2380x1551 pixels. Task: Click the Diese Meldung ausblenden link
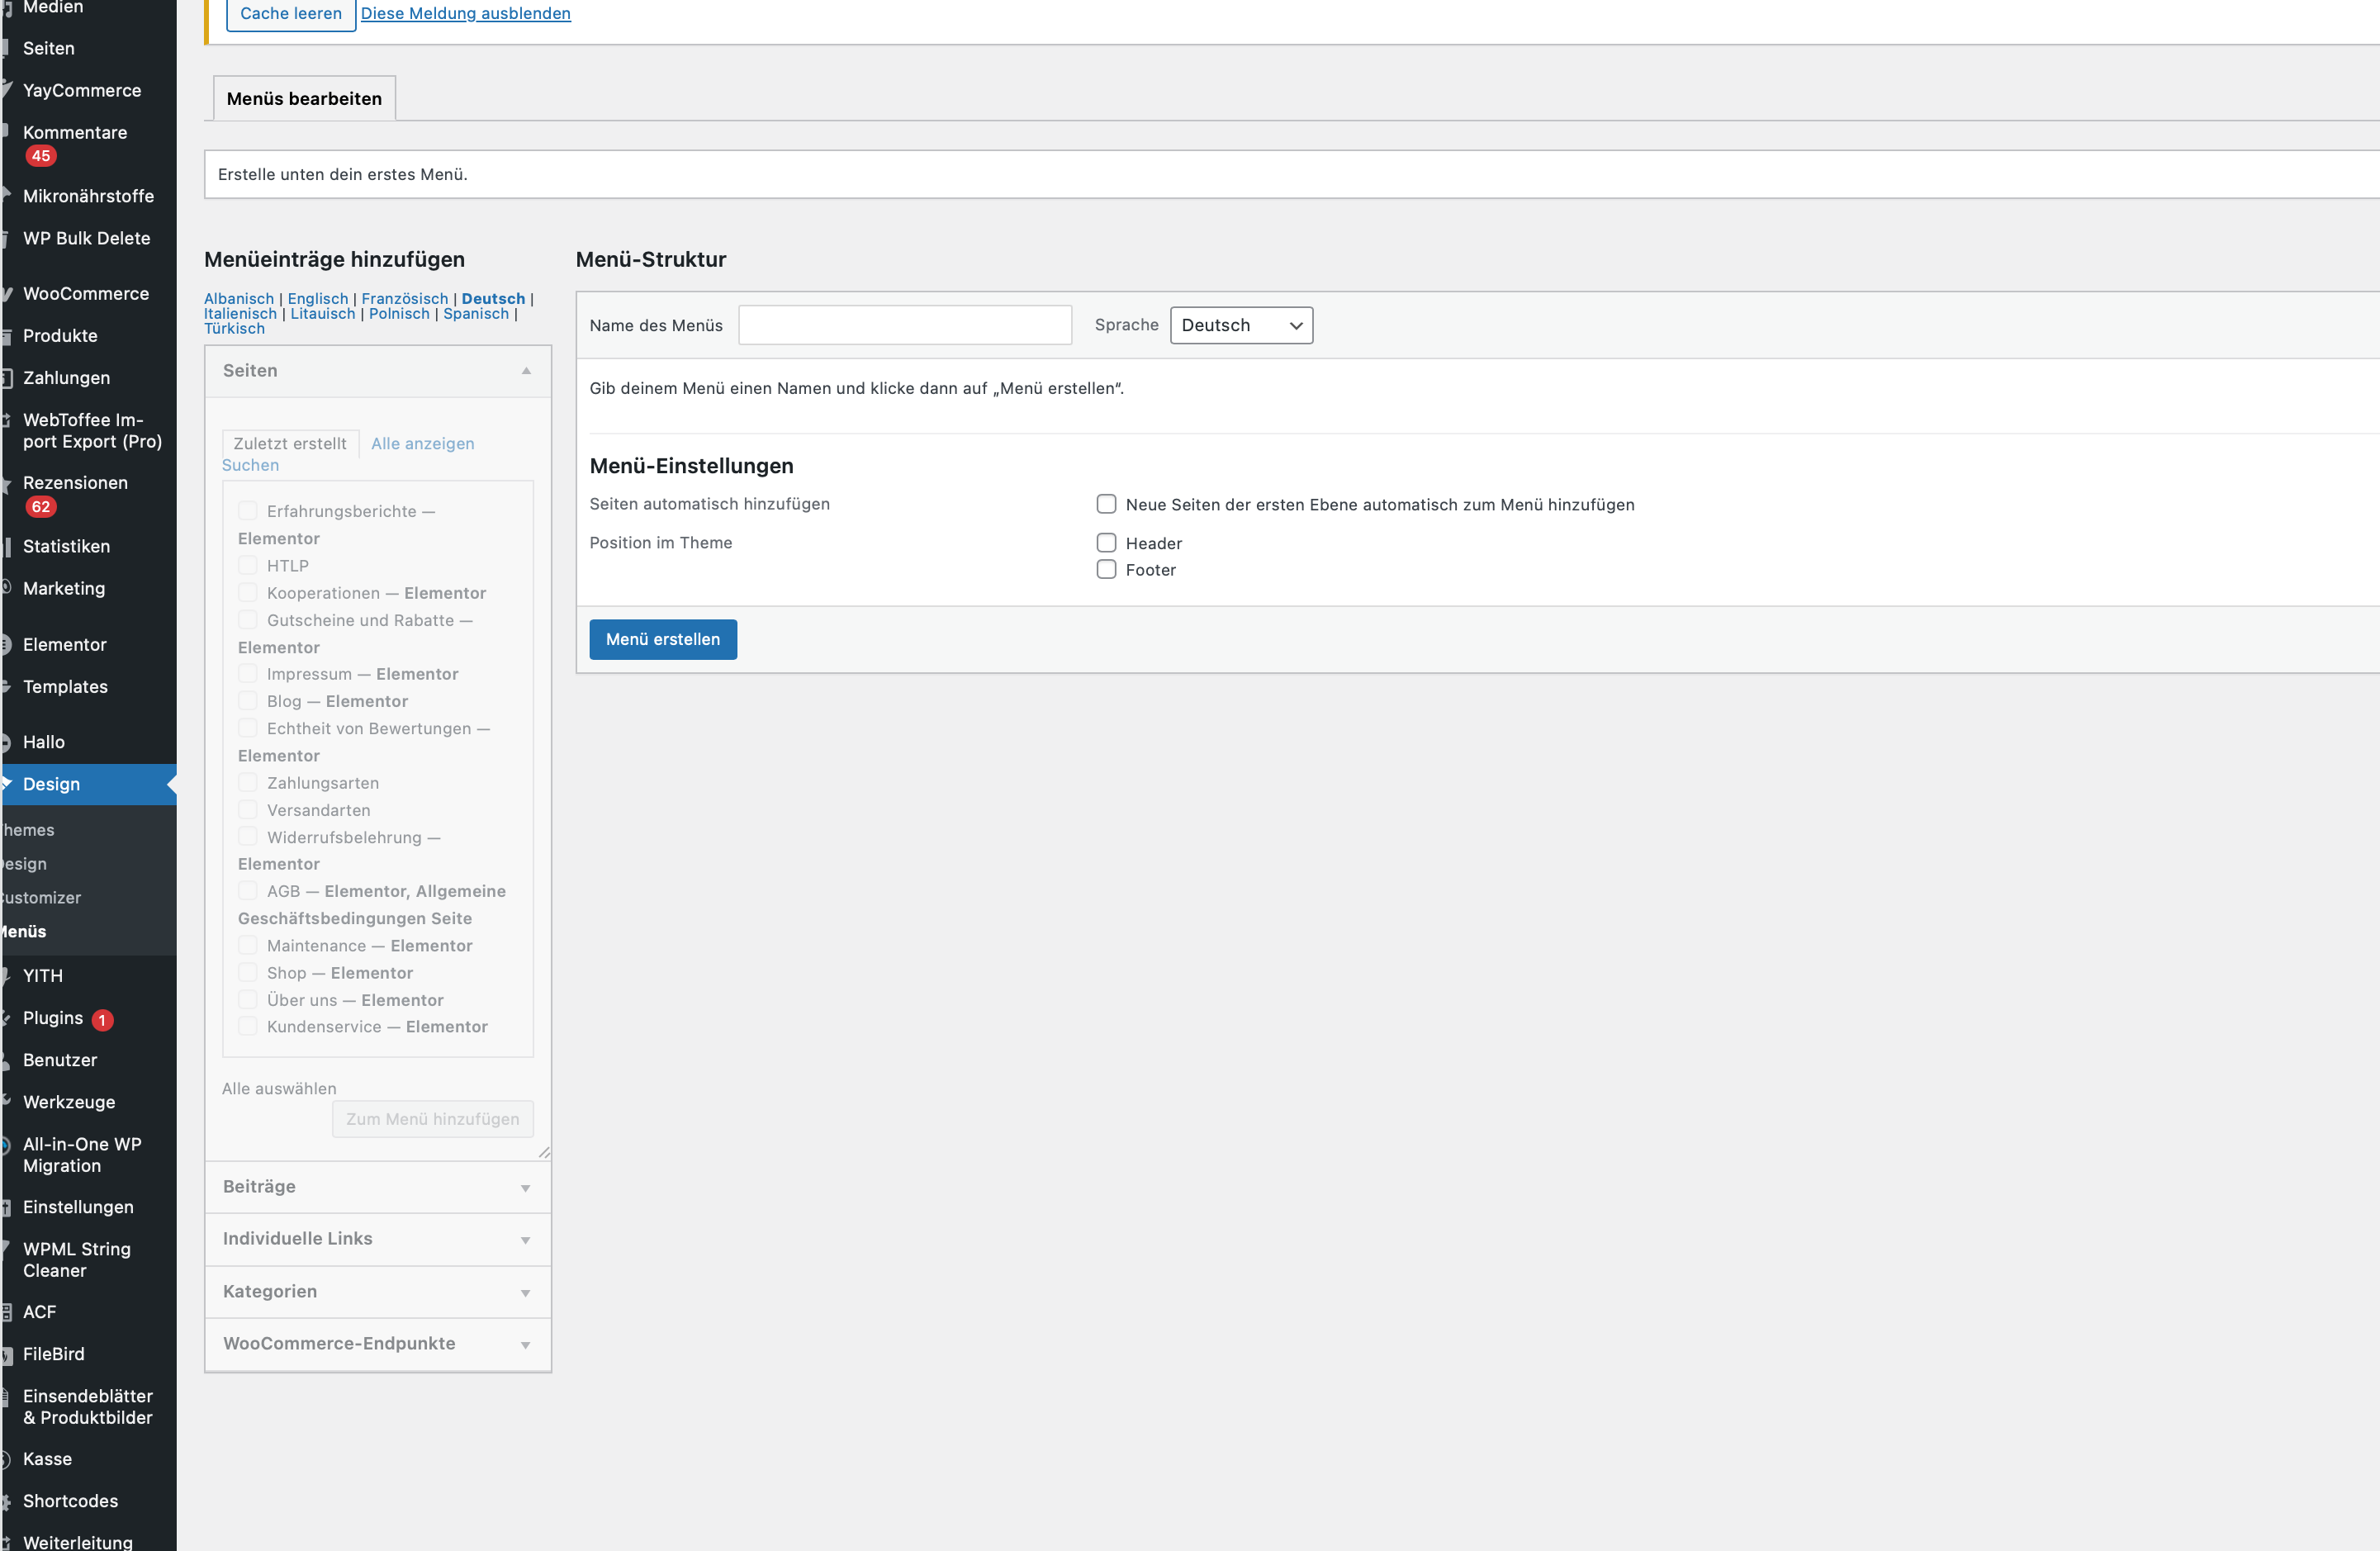[x=466, y=13]
